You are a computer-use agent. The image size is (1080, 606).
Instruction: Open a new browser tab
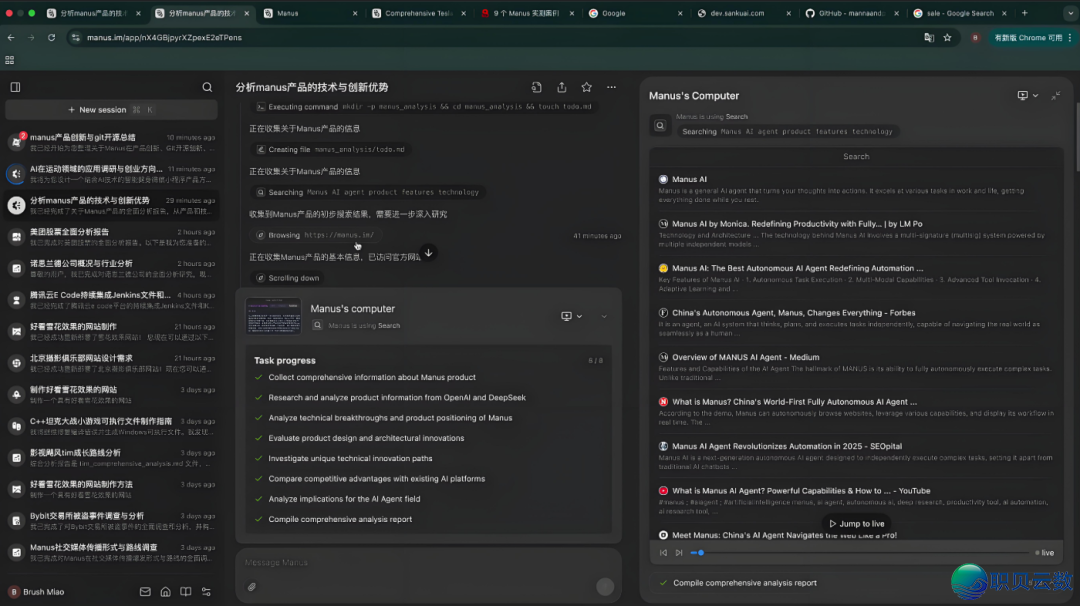click(1025, 13)
